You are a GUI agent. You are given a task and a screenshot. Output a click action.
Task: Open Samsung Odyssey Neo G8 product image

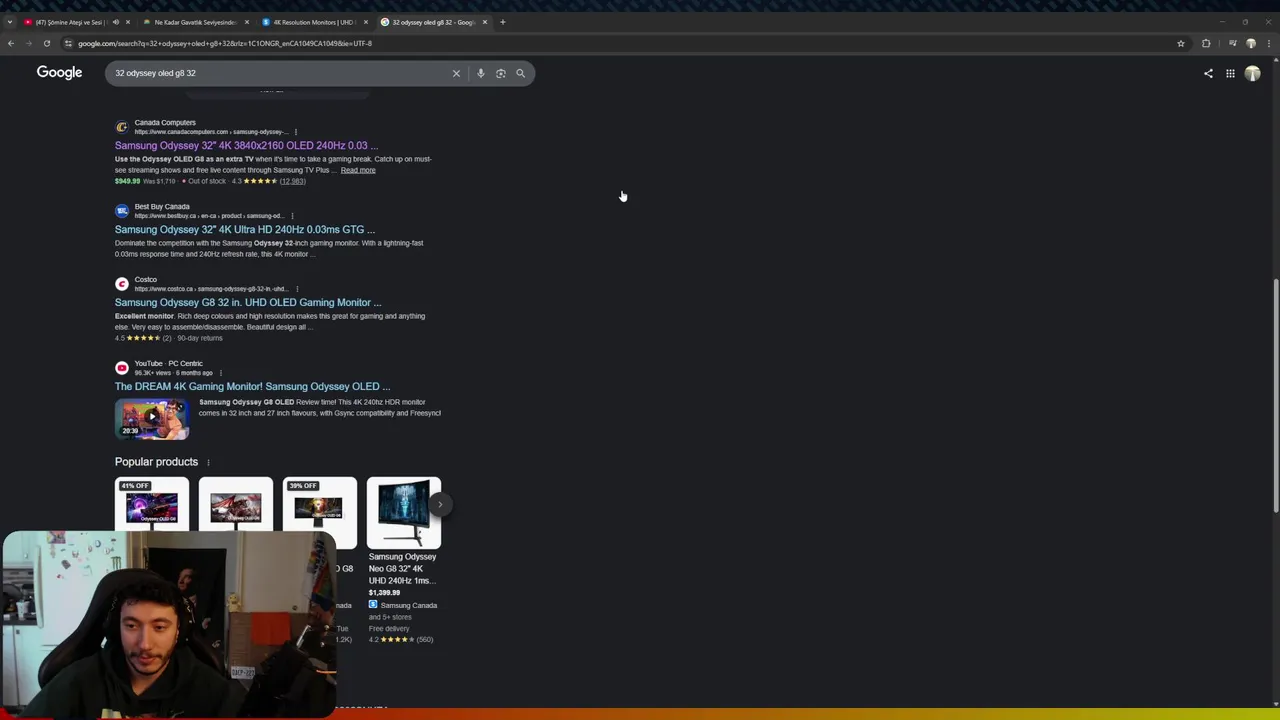pyautogui.click(x=403, y=512)
